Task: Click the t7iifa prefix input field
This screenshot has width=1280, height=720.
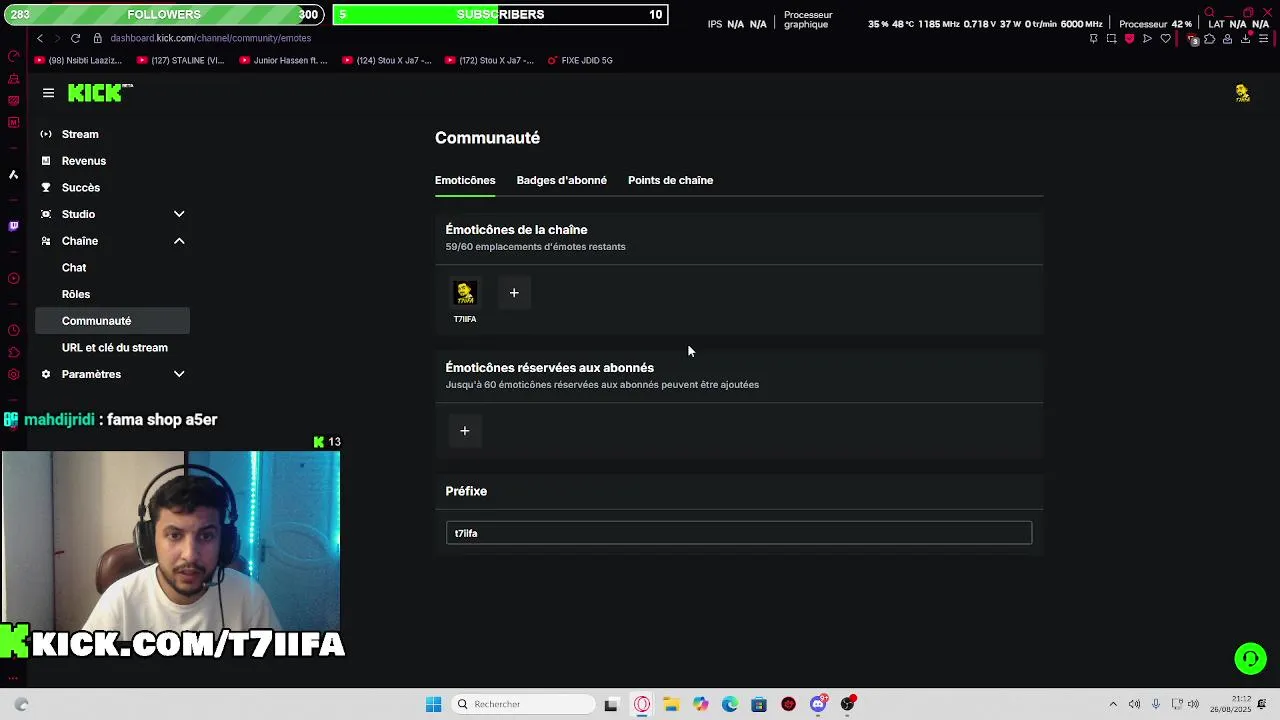Action: click(x=739, y=533)
